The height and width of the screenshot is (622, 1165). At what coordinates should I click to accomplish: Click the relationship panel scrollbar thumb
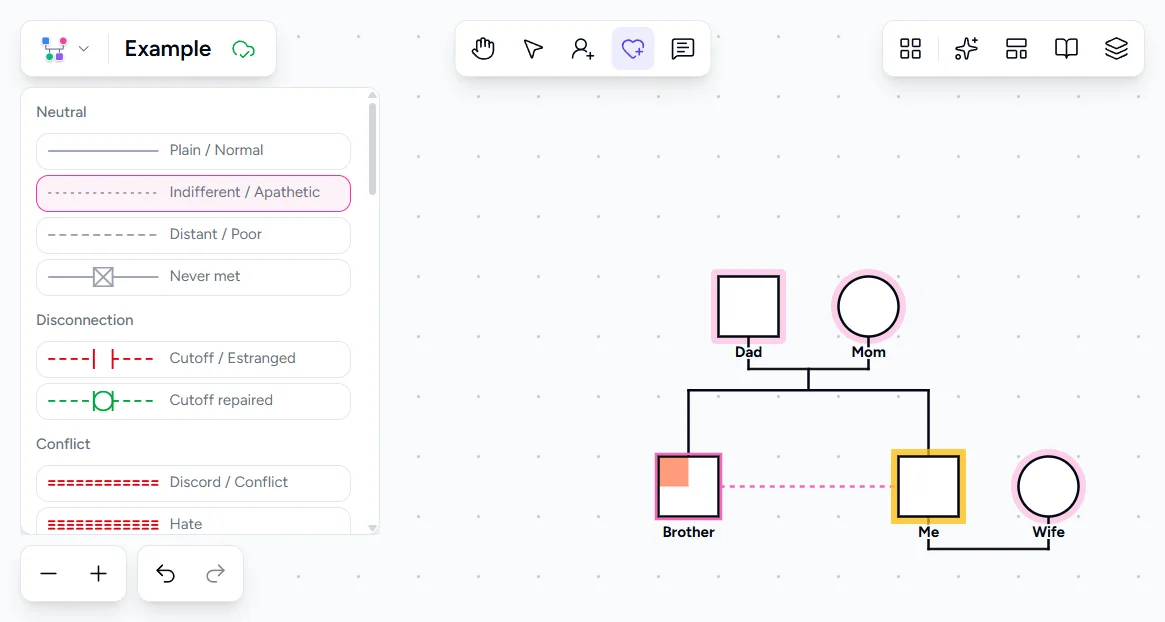(x=372, y=149)
